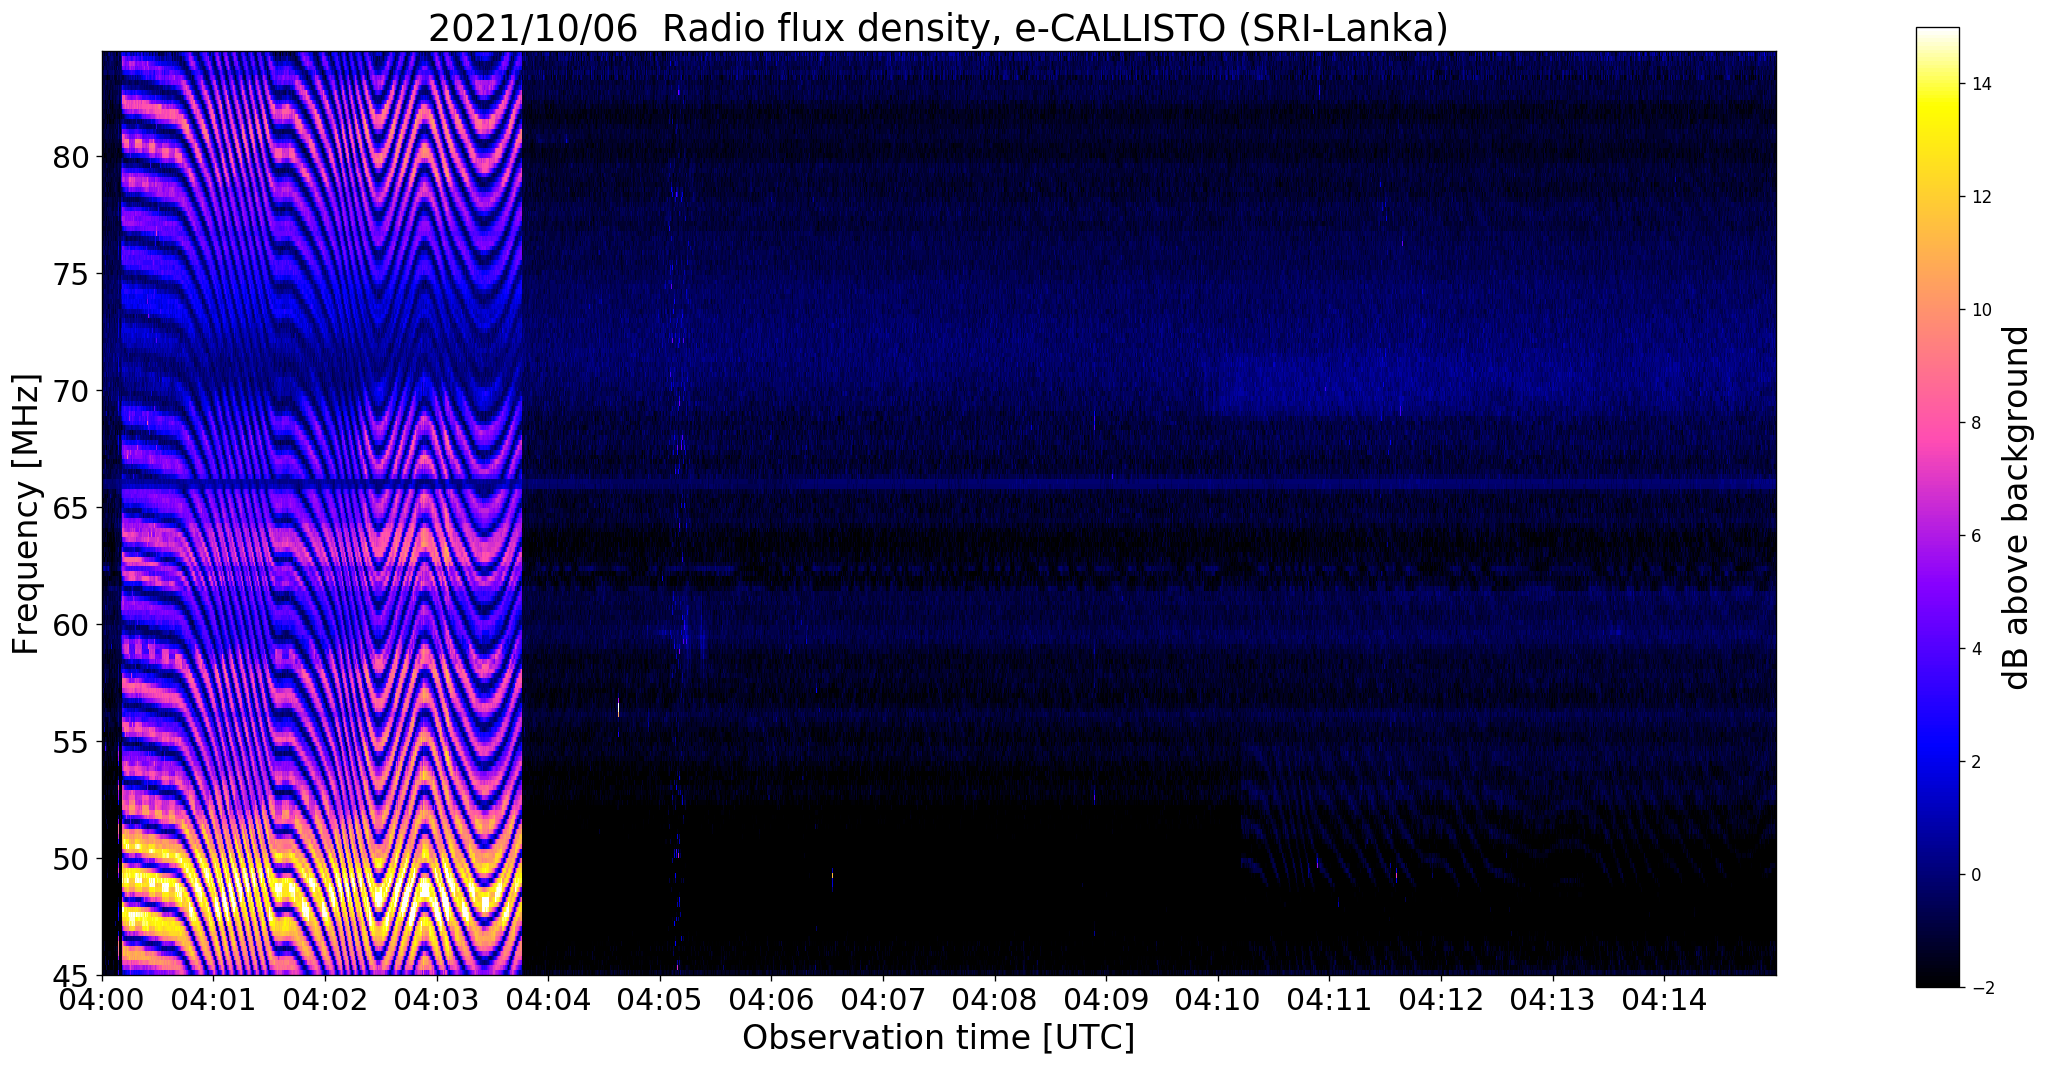Click the 75 MHz frequency tick label
Image resolution: width=2047 pixels, height=1067 pixels.
coord(73,274)
